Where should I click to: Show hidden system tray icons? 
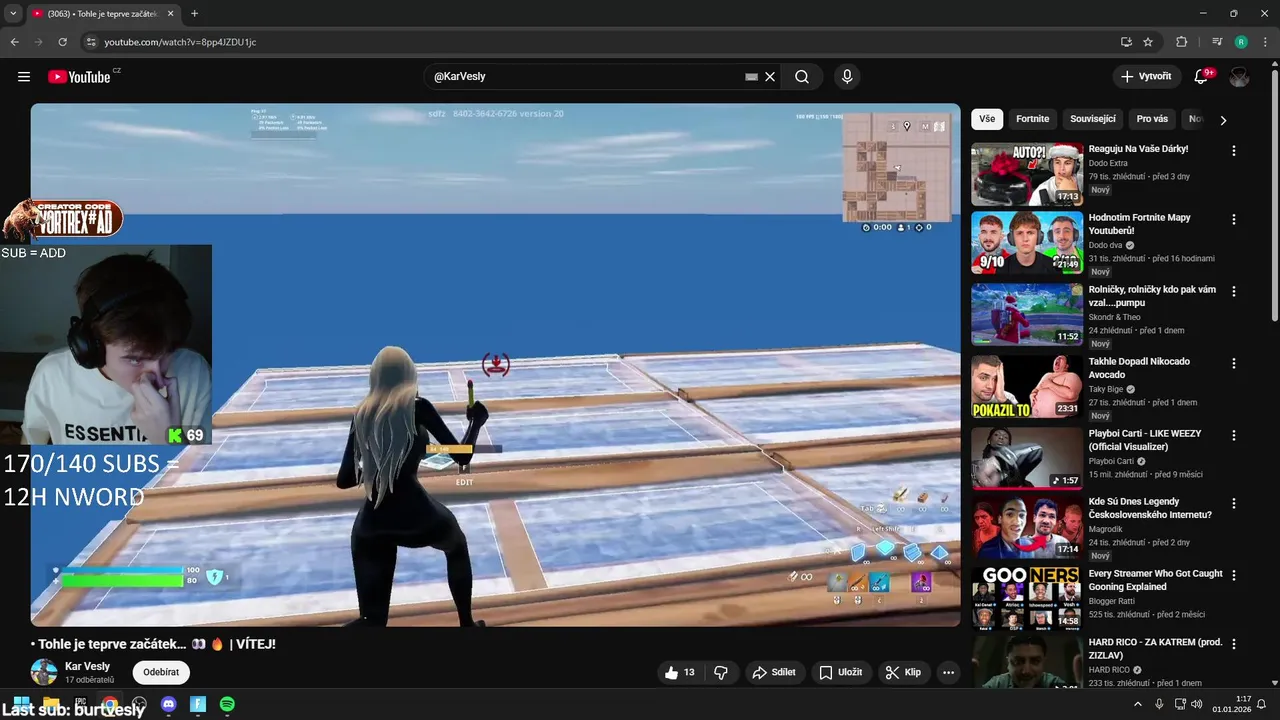coord(1138,705)
